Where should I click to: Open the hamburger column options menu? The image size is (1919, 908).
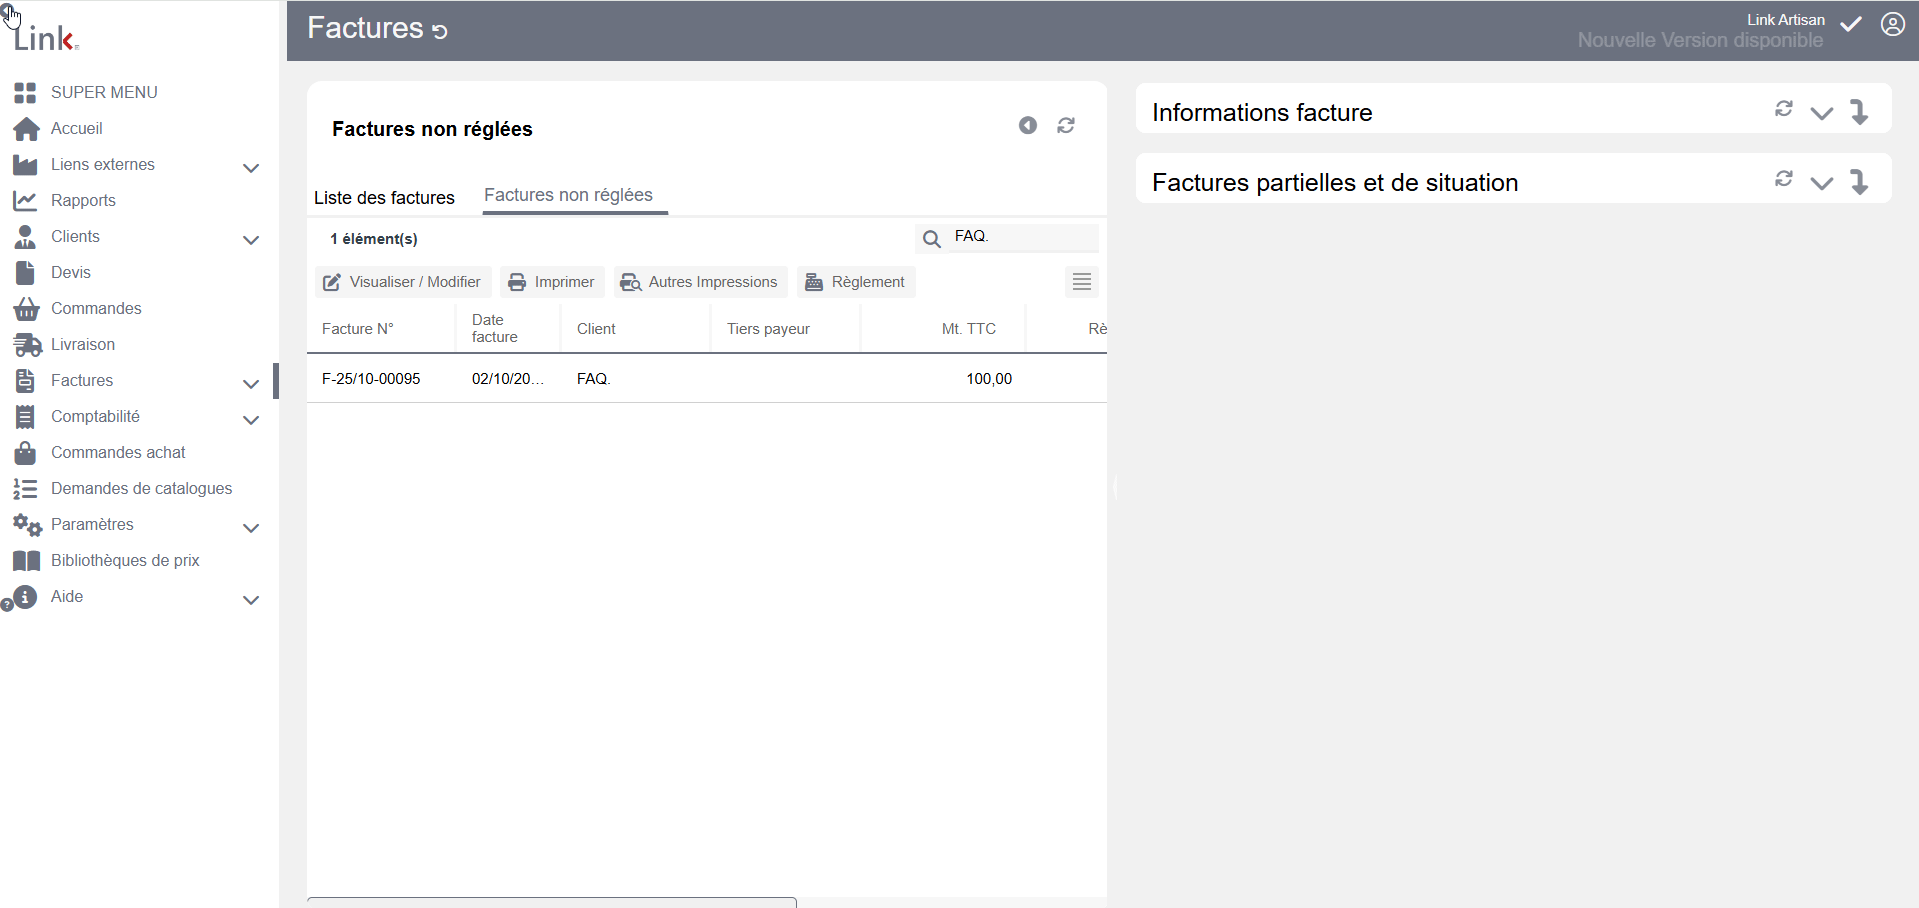tap(1082, 282)
